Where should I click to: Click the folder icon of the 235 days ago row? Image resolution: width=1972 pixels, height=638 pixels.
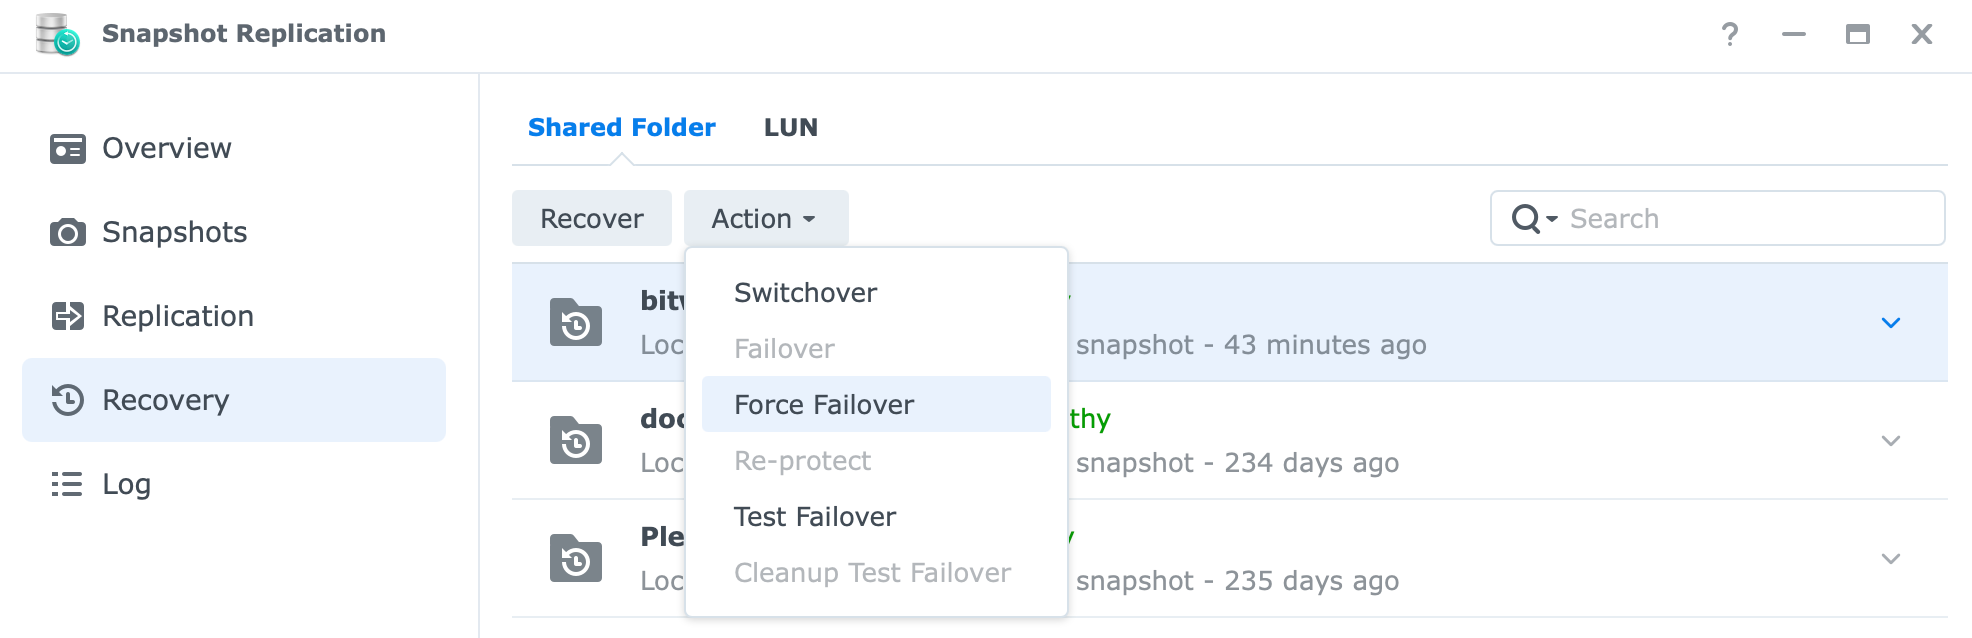coord(576,558)
